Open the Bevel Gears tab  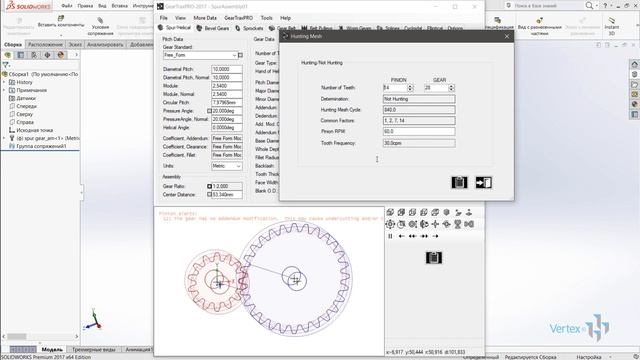[213, 28]
